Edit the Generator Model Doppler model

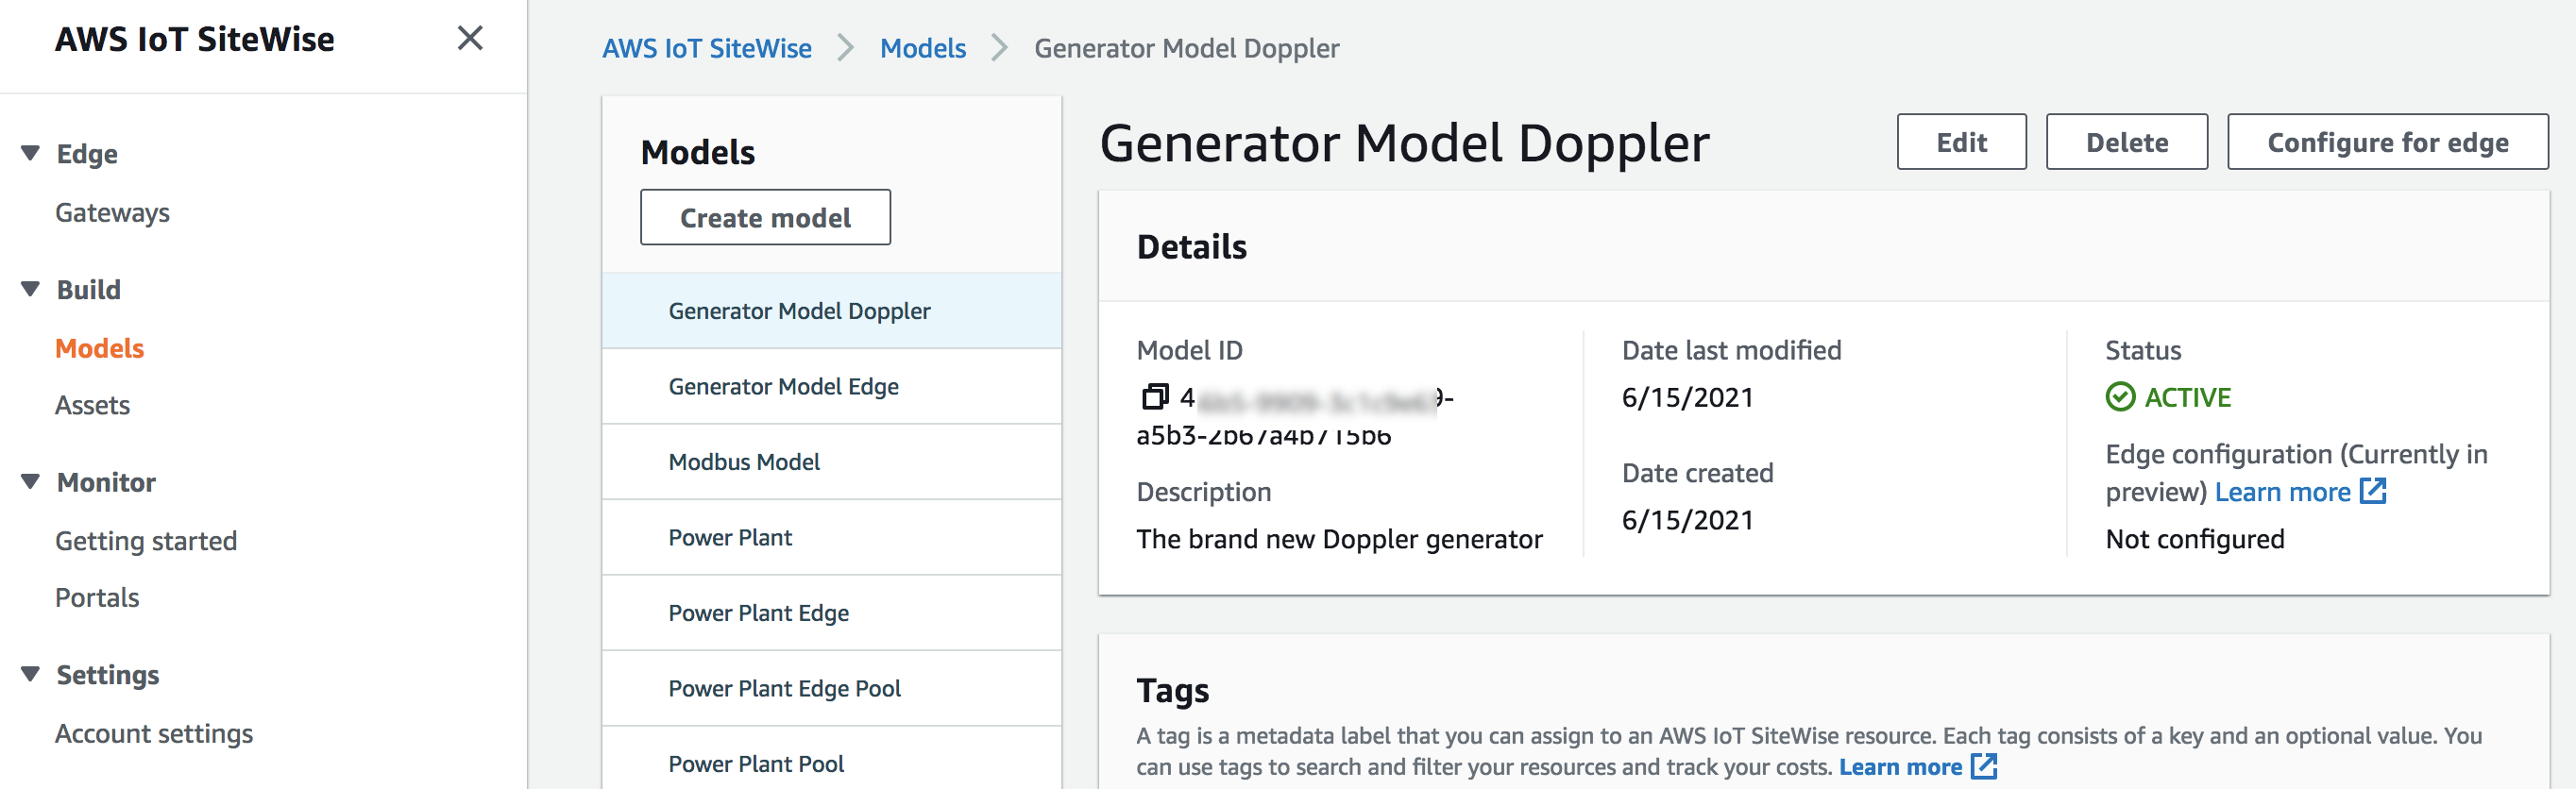coord(1962,142)
